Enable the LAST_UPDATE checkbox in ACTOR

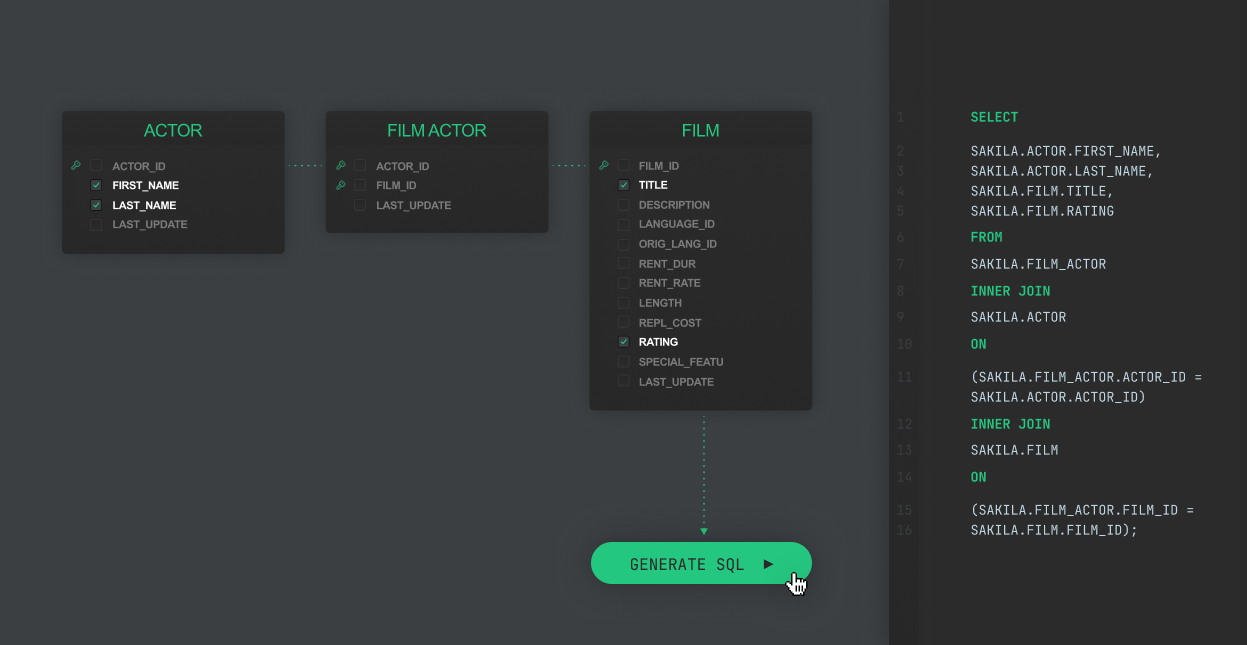[x=96, y=224]
